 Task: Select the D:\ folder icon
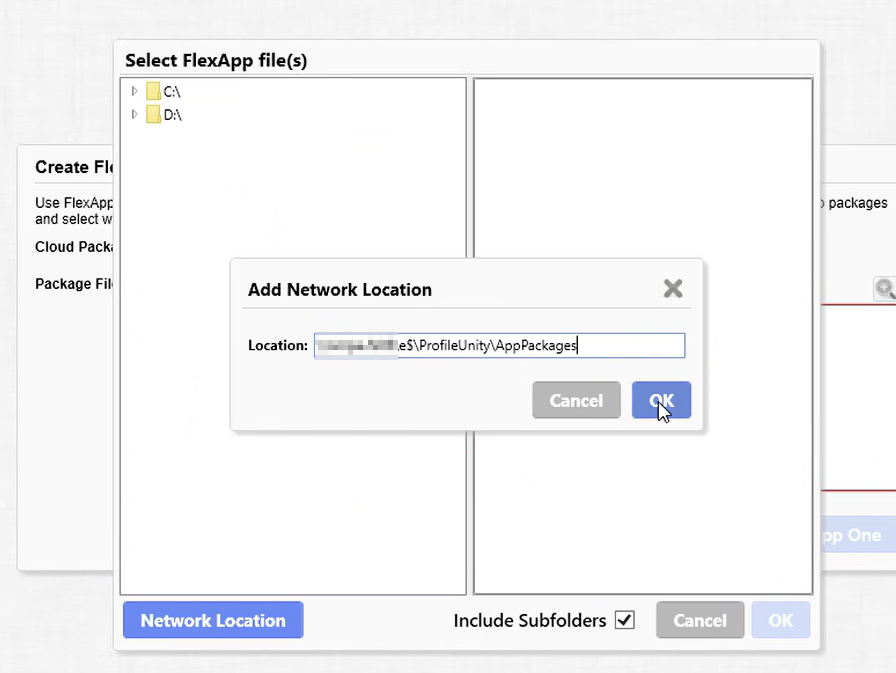click(153, 114)
